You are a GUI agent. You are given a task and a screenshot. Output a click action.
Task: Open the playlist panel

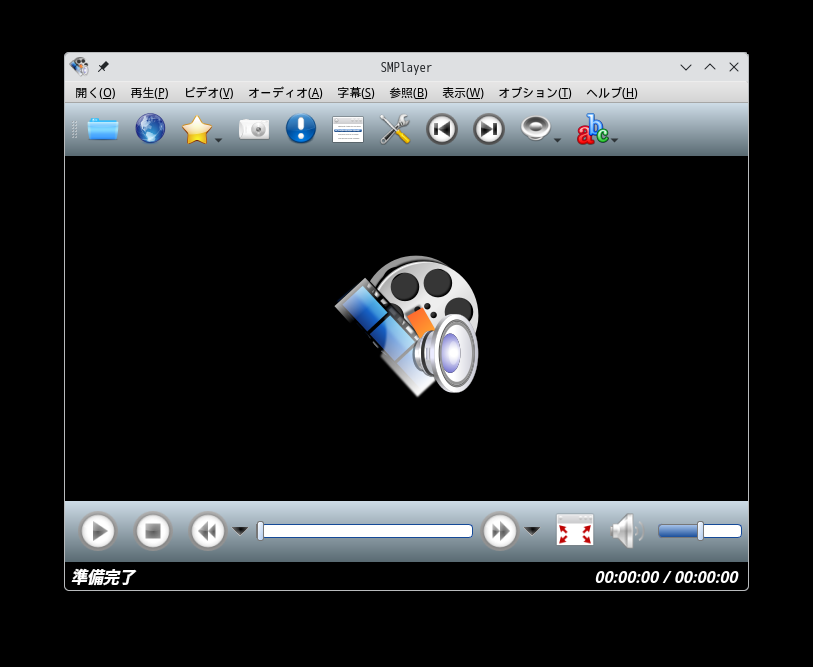coord(347,128)
